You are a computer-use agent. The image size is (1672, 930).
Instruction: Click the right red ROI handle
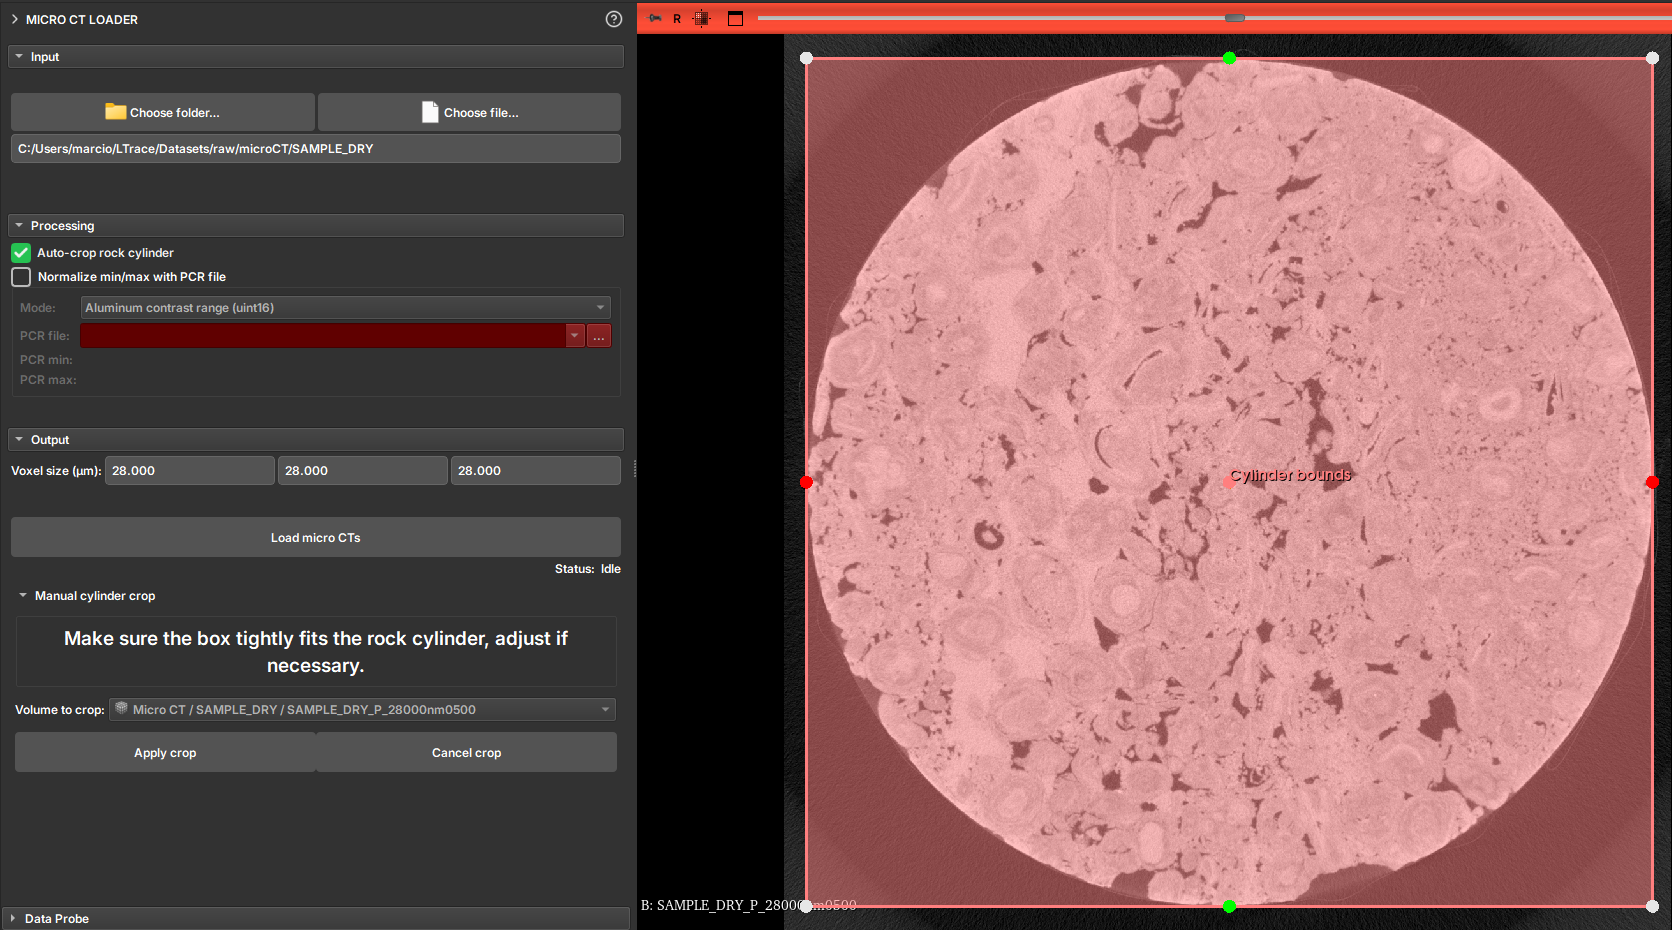pyautogui.click(x=1652, y=482)
